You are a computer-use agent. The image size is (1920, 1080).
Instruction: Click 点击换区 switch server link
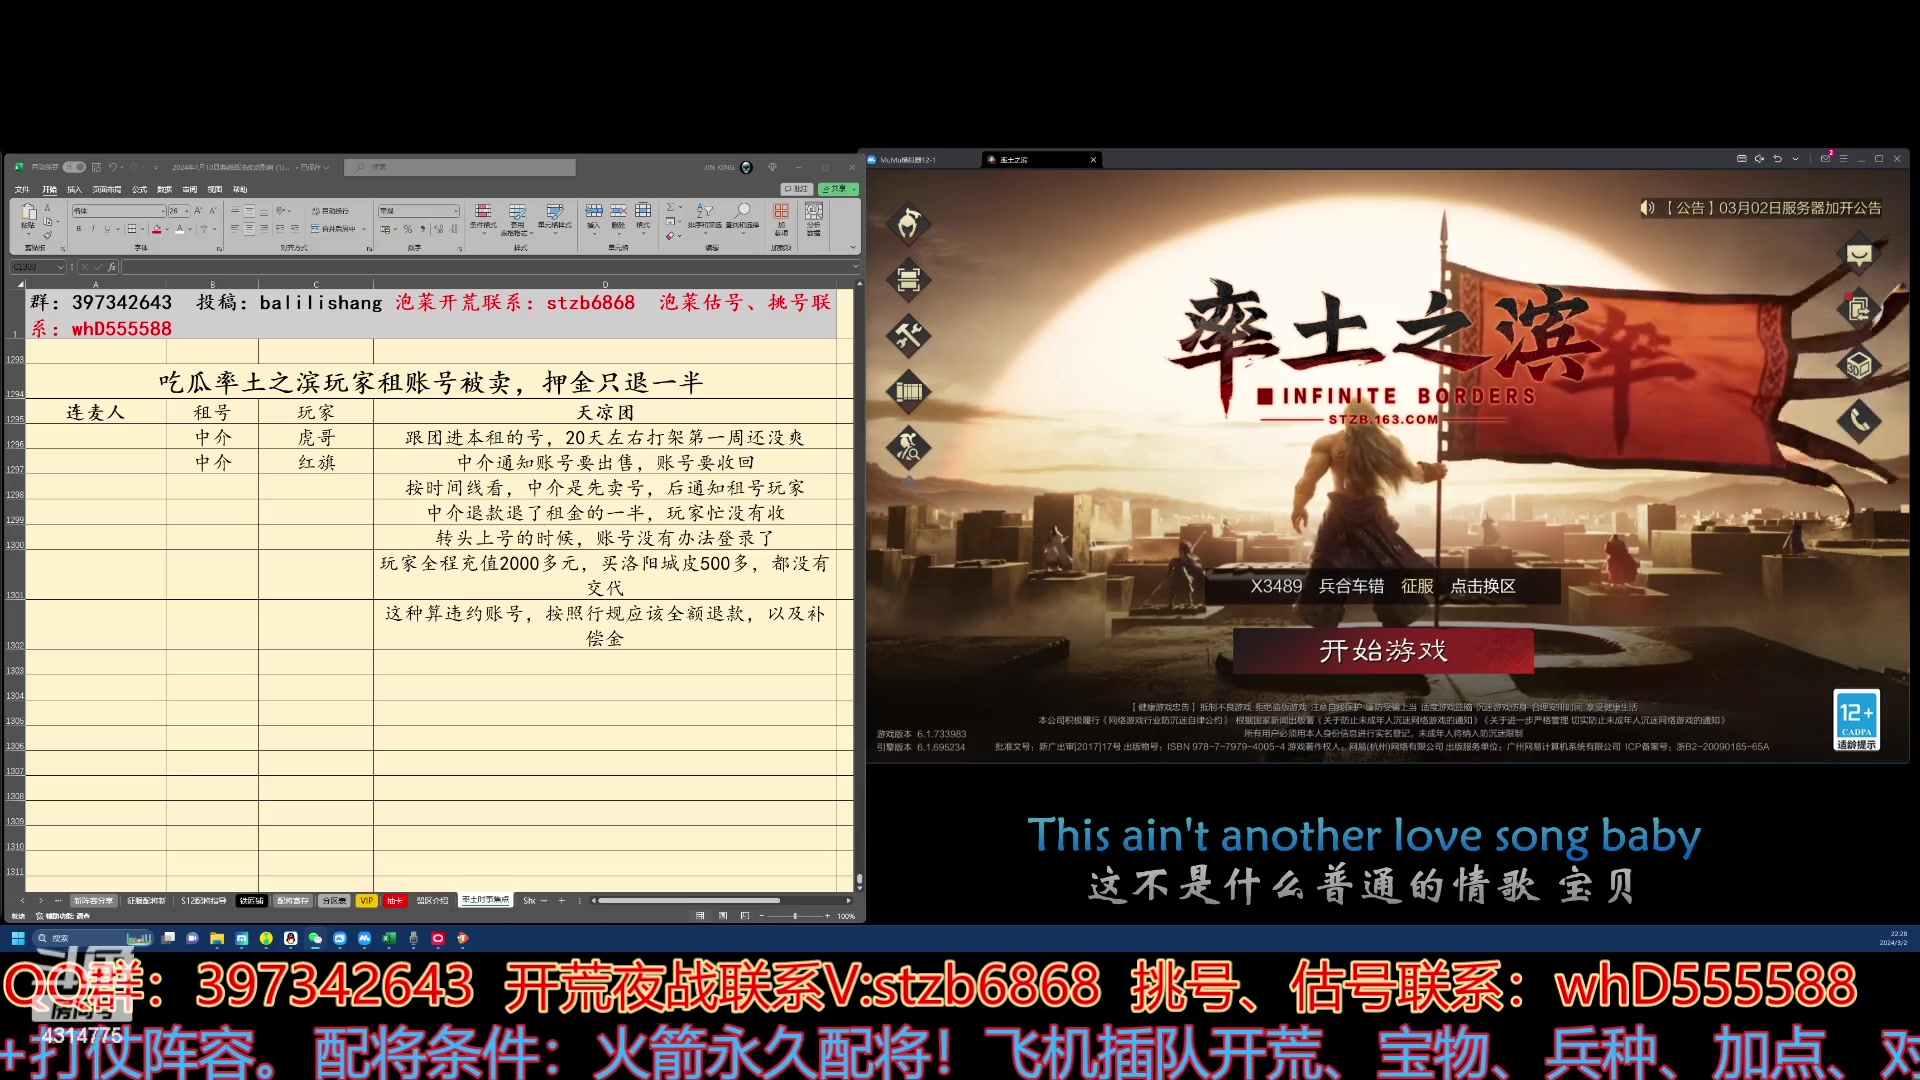(x=1483, y=586)
